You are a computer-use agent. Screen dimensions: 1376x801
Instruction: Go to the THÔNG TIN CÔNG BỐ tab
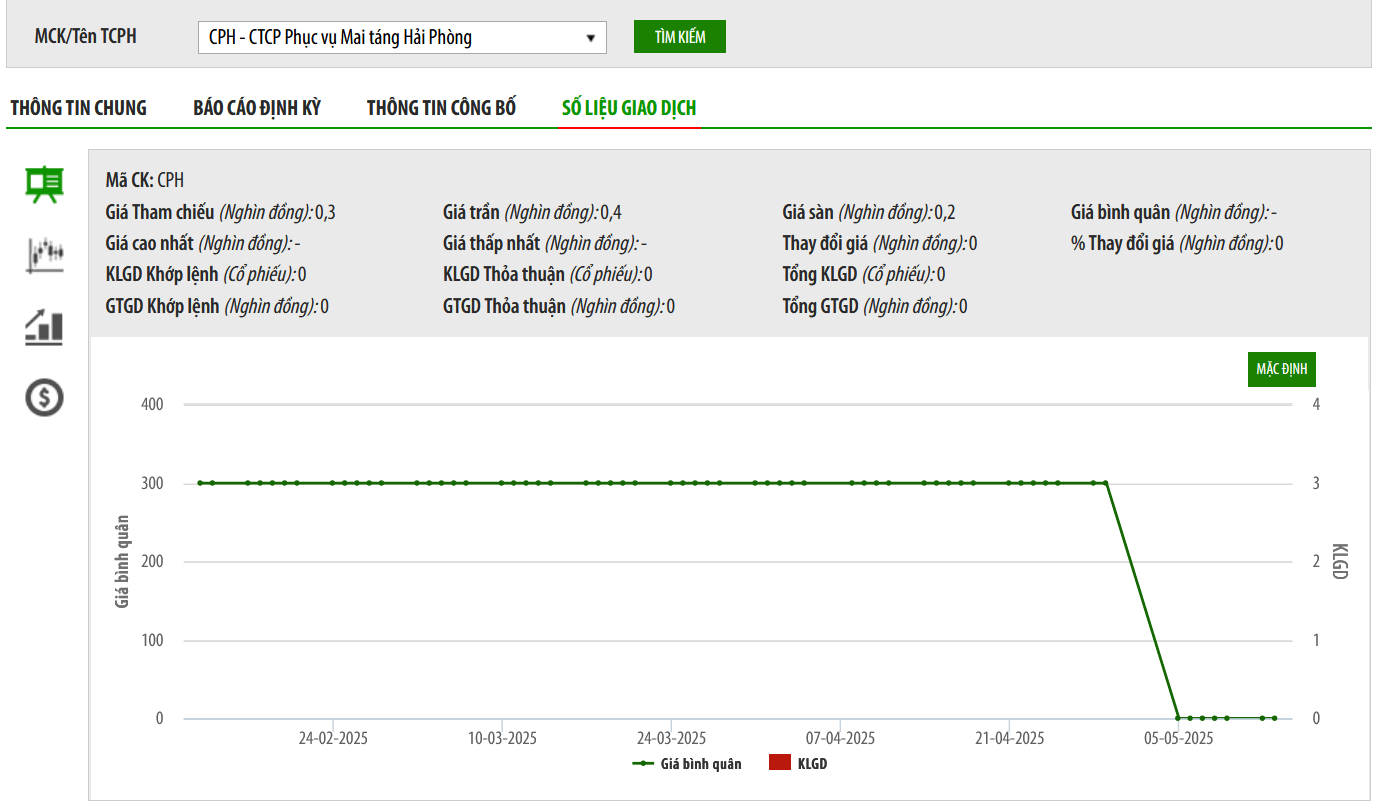pos(441,108)
